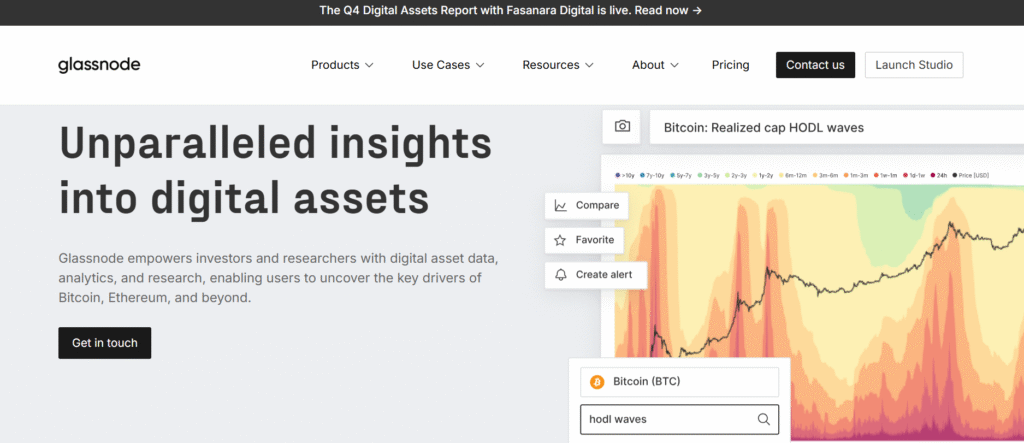
Task: Toggle the 3y-5y legend series
Action: coord(709,175)
